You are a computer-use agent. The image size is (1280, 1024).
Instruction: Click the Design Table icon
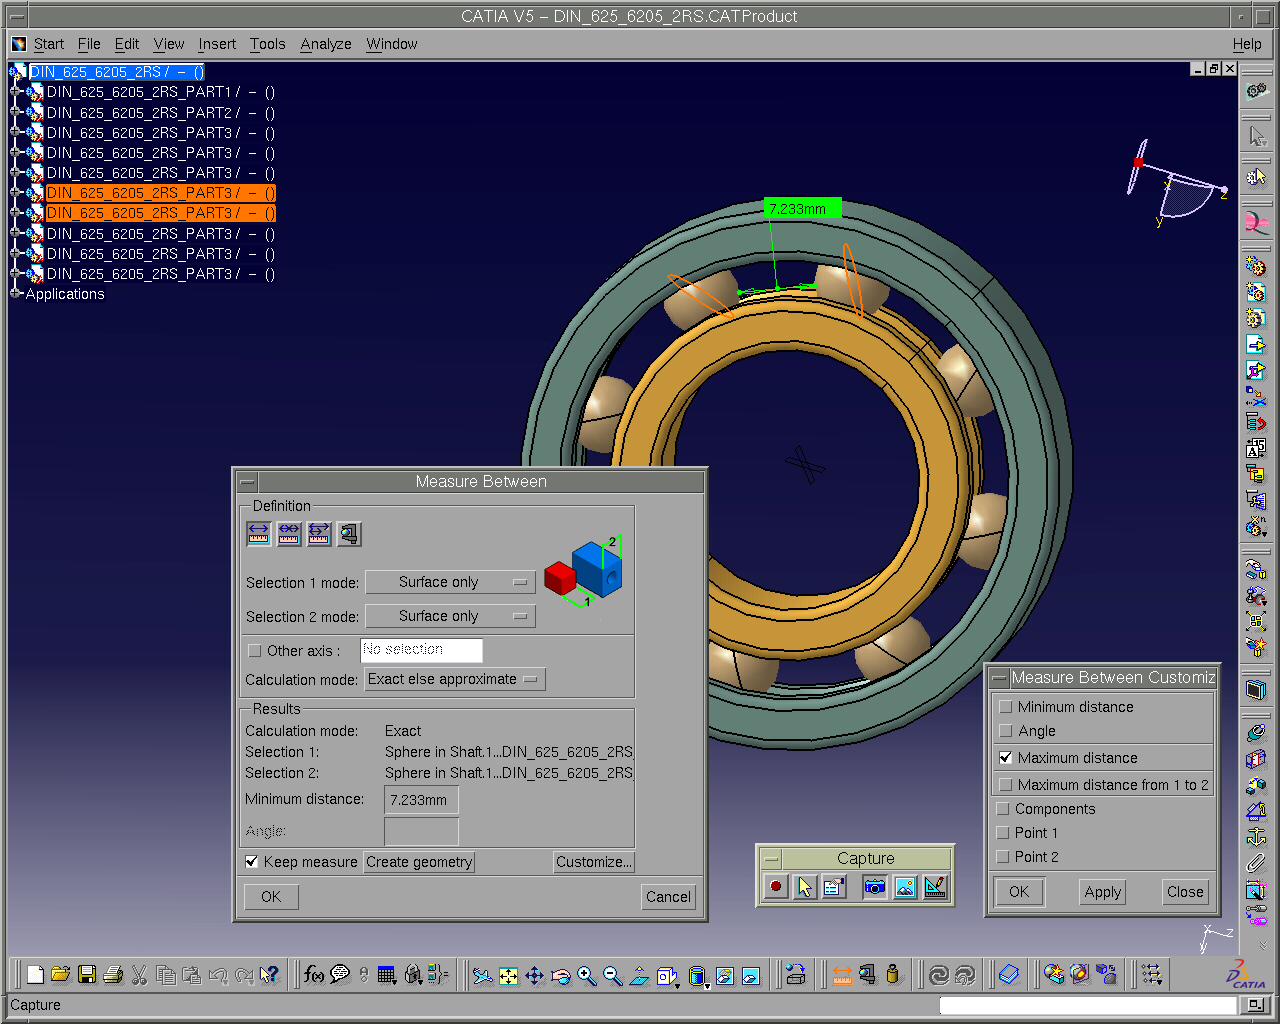pos(387,974)
